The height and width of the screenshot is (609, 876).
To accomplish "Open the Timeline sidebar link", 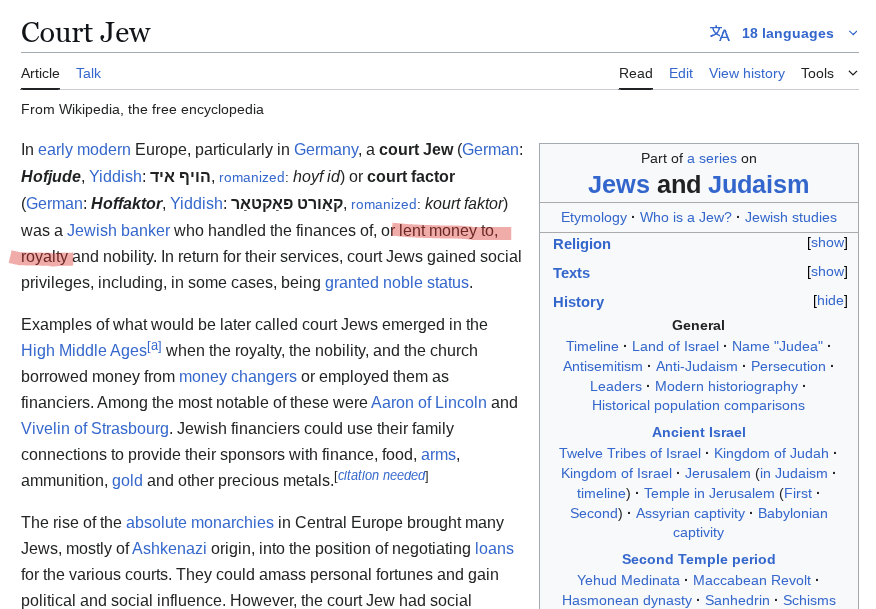I will click(x=592, y=346).
